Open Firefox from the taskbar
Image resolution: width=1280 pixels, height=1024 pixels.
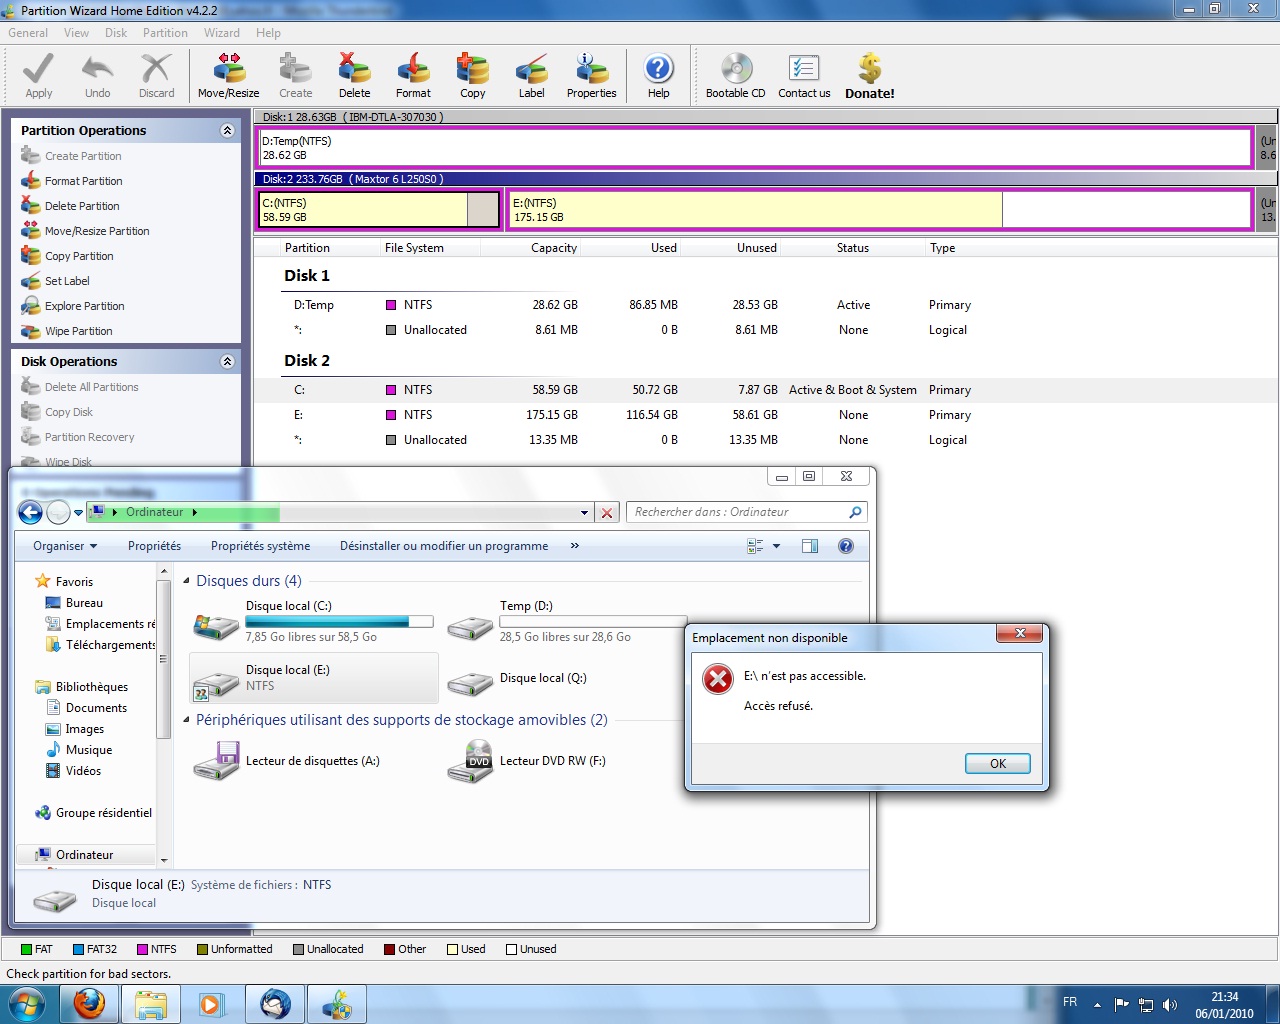(x=89, y=1003)
